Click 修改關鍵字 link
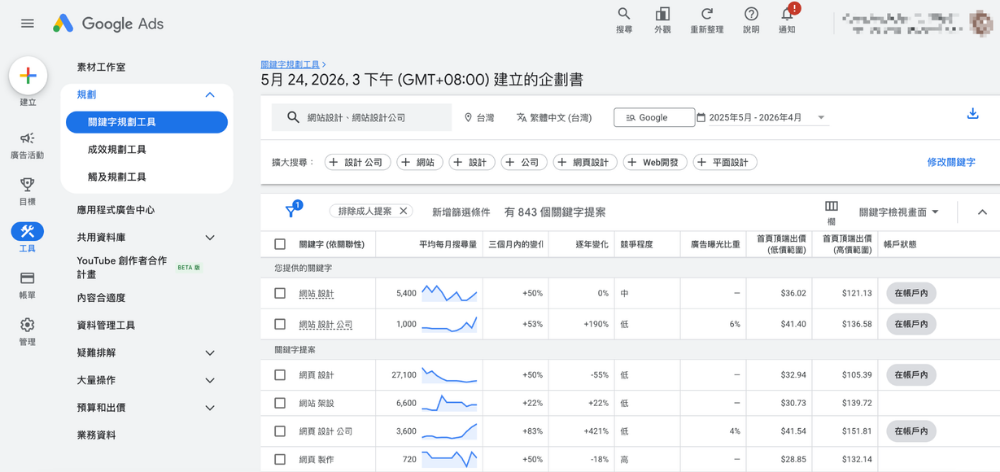 tap(951, 162)
